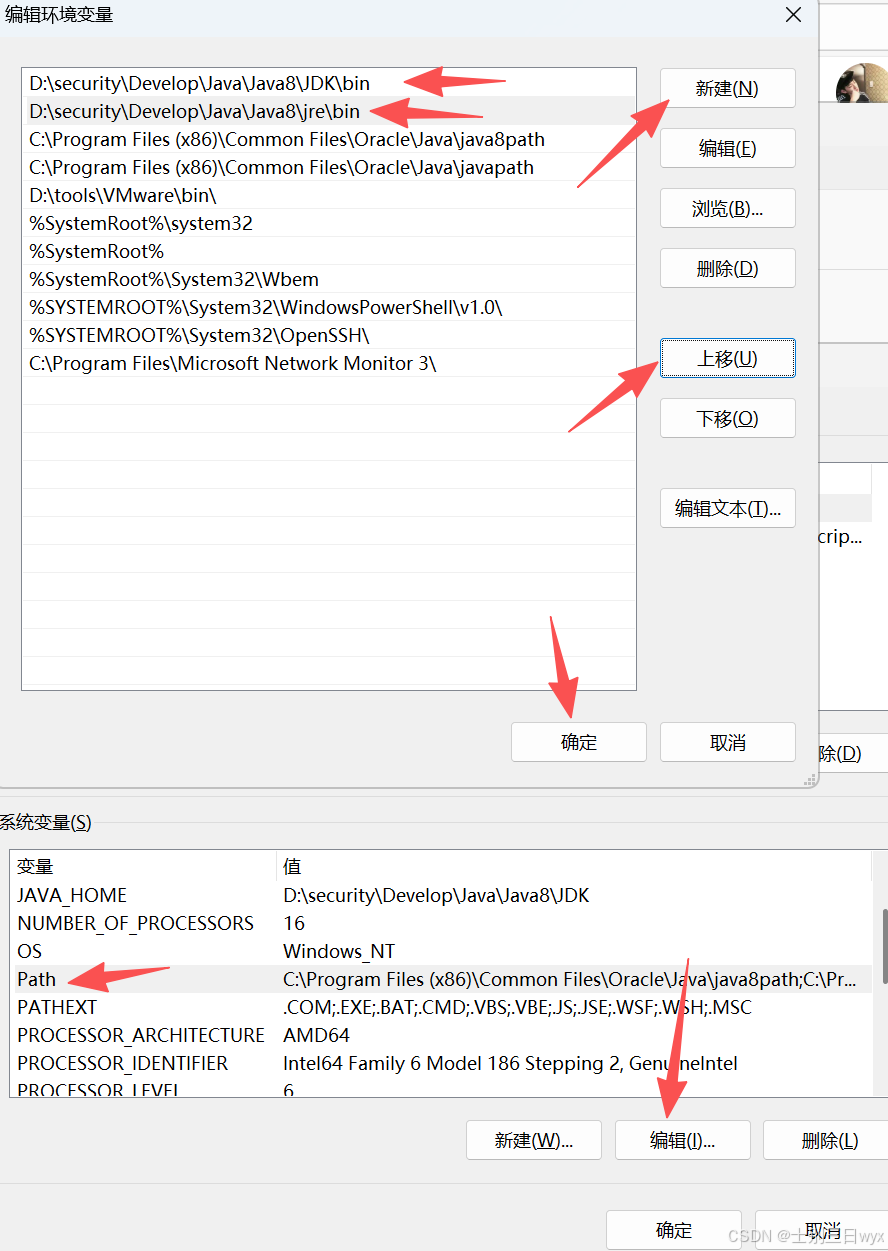888x1251 pixels.
Task: Click the Windows_NT value cell
Action: (x=339, y=951)
